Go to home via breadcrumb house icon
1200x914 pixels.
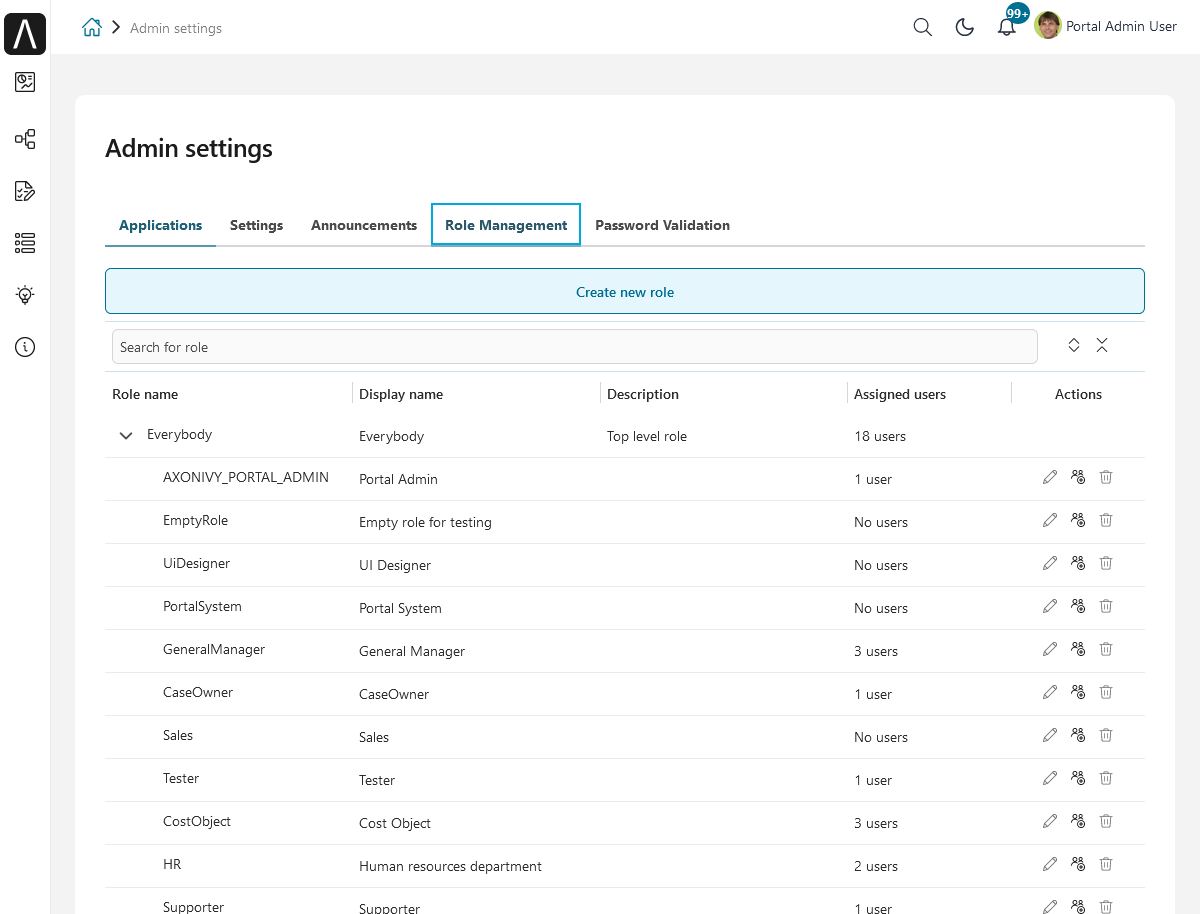tap(92, 28)
